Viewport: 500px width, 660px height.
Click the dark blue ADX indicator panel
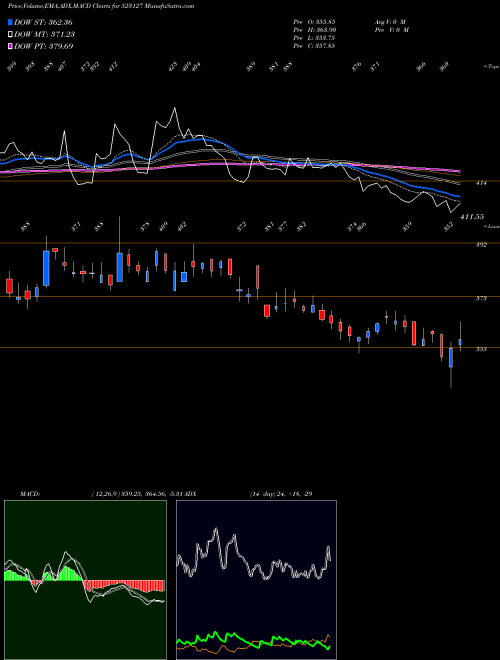point(256,580)
